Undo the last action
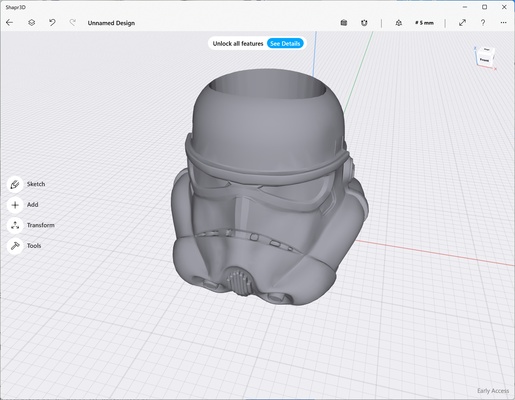This screenshot has height=400, width=515. pos(52,23)
